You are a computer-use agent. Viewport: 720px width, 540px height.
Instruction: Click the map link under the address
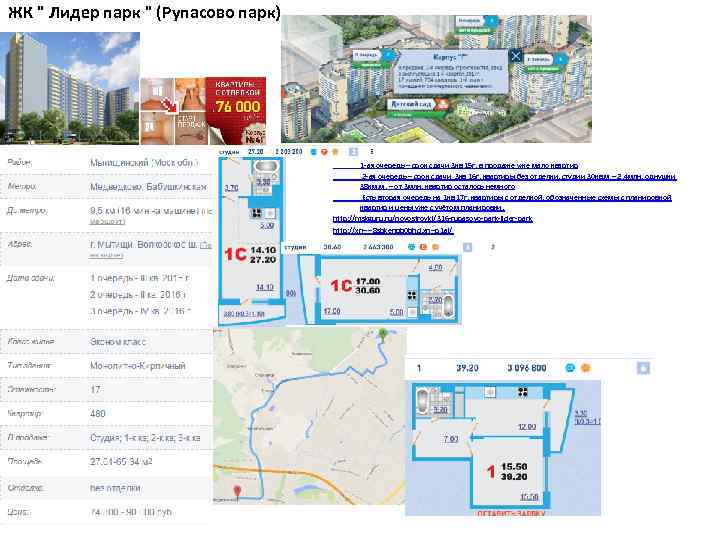107,255
